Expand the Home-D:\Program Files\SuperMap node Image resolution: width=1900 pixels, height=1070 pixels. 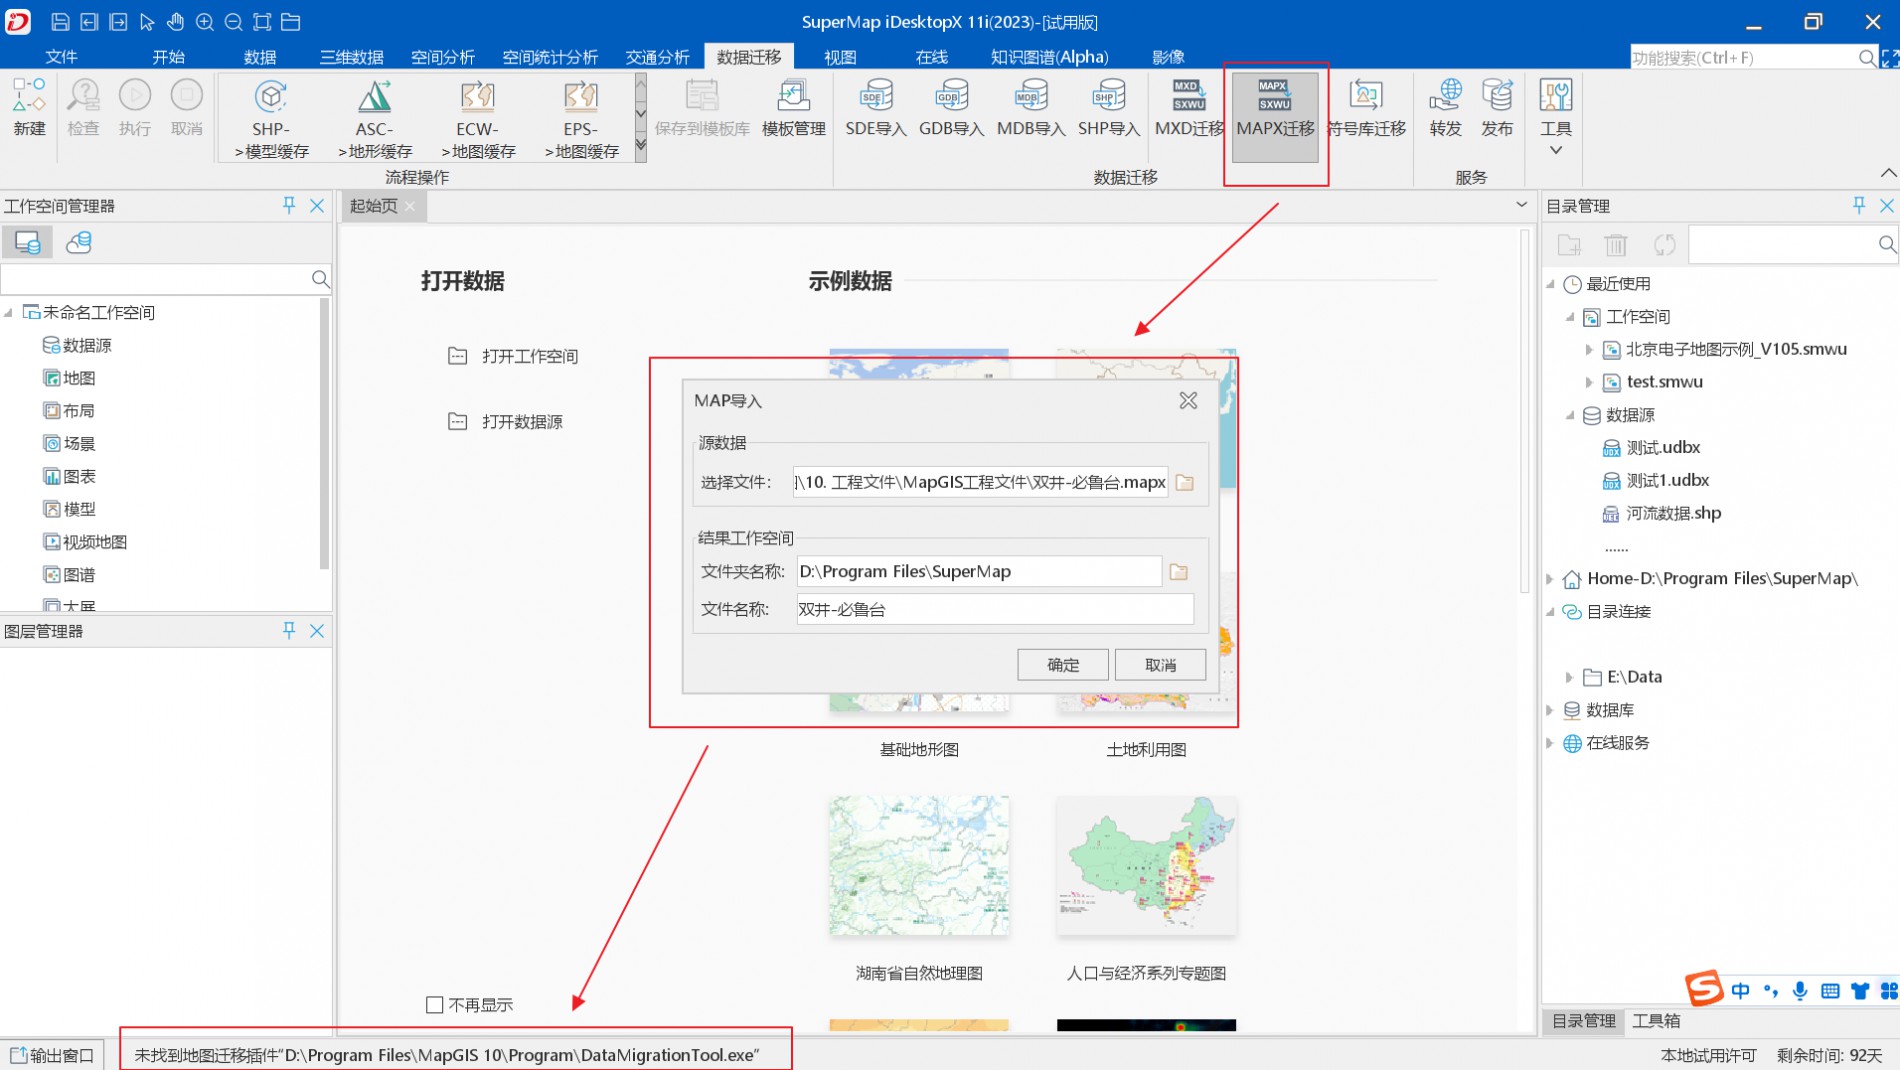coord(1551,579)
